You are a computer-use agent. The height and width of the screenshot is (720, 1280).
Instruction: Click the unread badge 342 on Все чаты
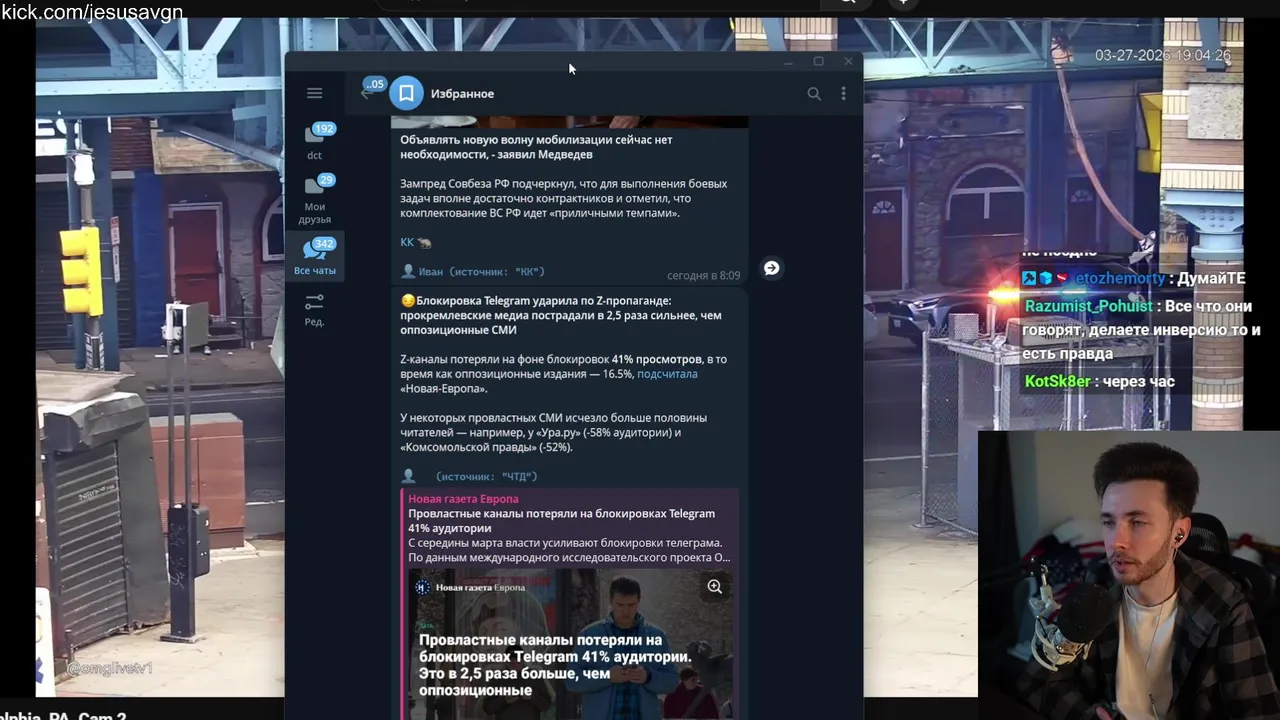click(324, 244)
